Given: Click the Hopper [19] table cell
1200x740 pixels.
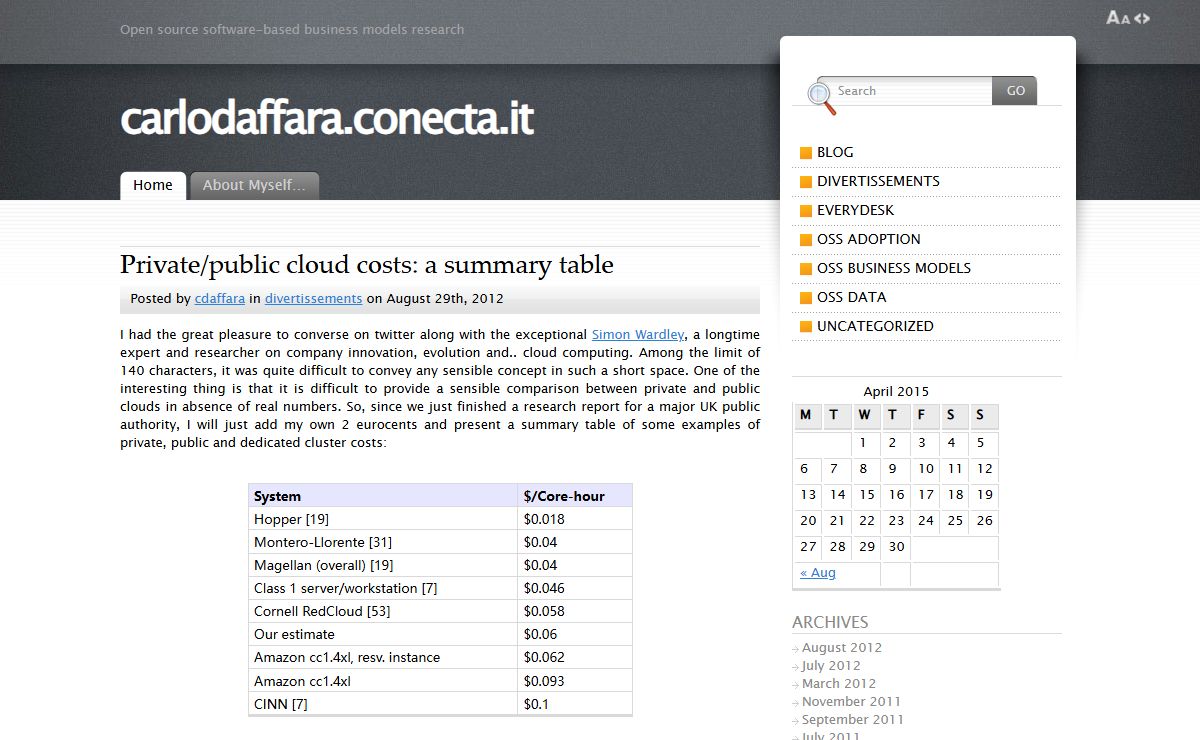Looking at the screenshot, I should pyautogui.click(x=383, y=519).
